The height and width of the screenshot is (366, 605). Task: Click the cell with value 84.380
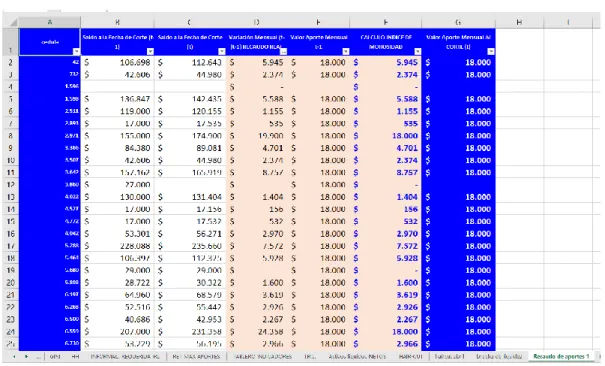point(117,148)
